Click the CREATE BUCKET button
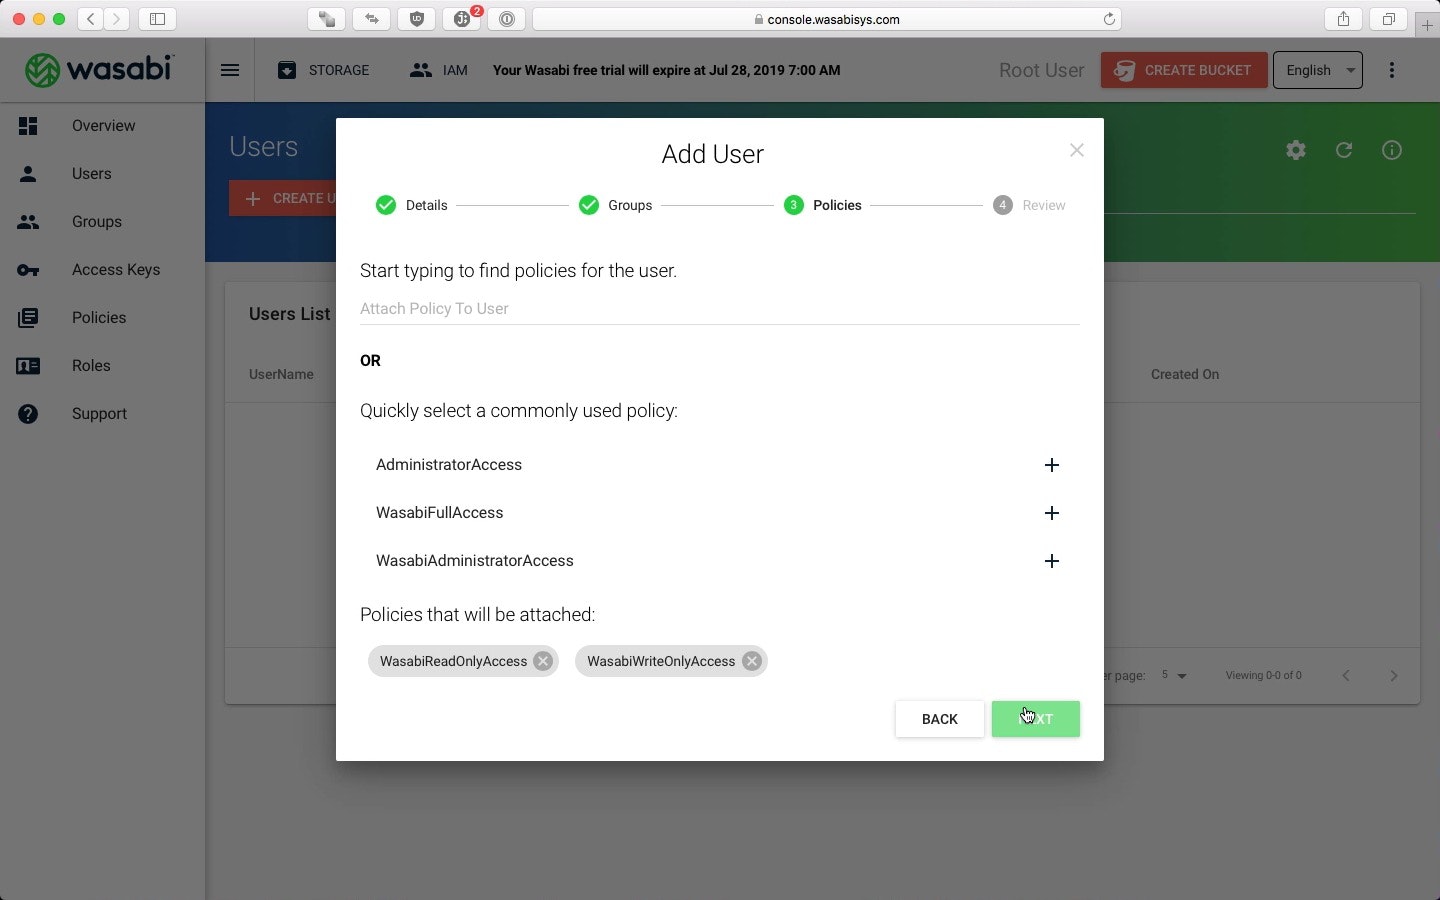 pyautogui.click(x=1184, y=70)
